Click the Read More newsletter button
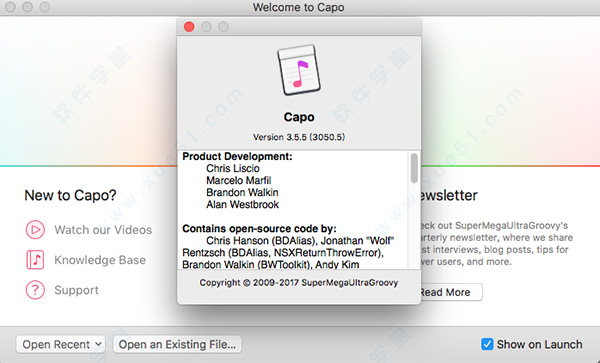 click(452, 292)
